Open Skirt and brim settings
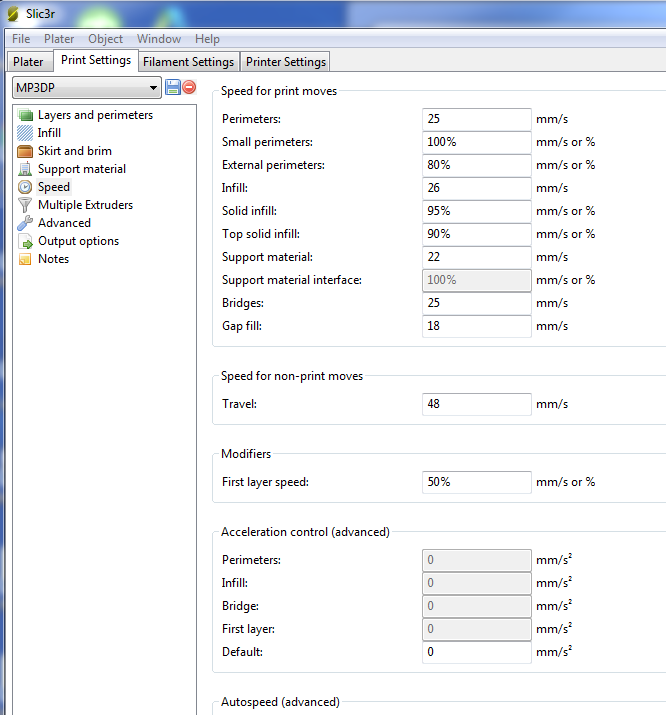This screenshot has width=666, height=715. coord(75,151)
